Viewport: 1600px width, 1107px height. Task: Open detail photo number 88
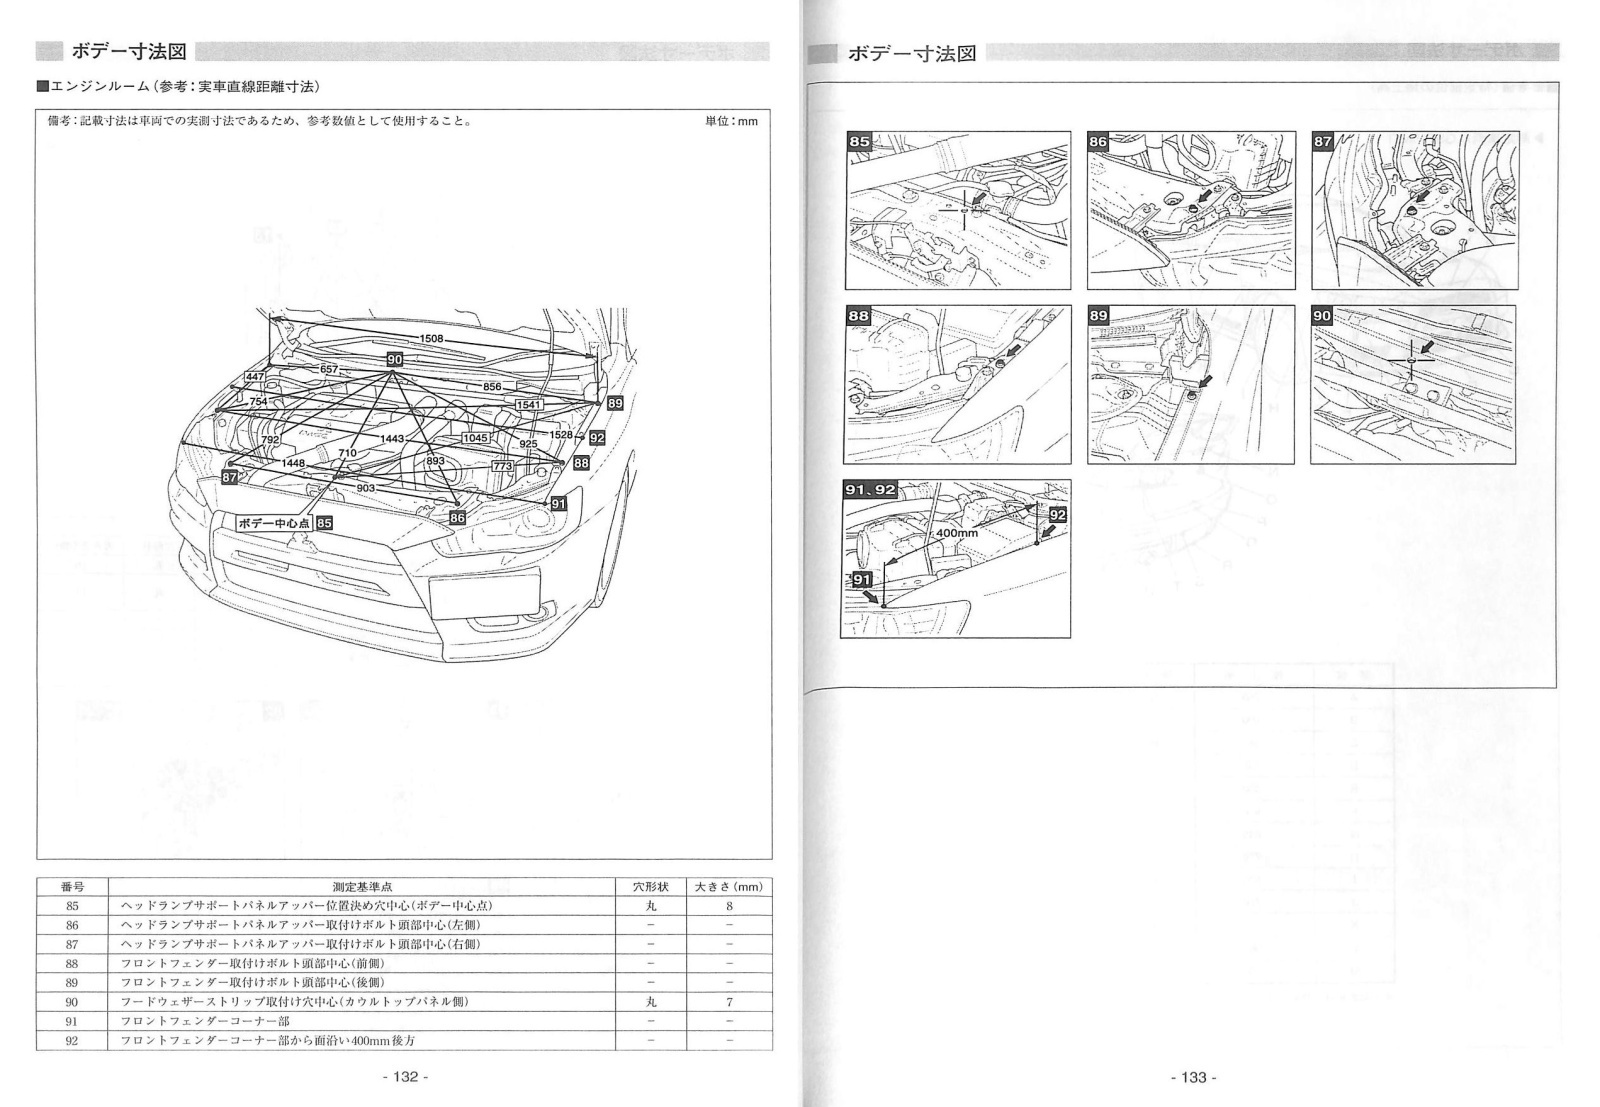point(957,384)
